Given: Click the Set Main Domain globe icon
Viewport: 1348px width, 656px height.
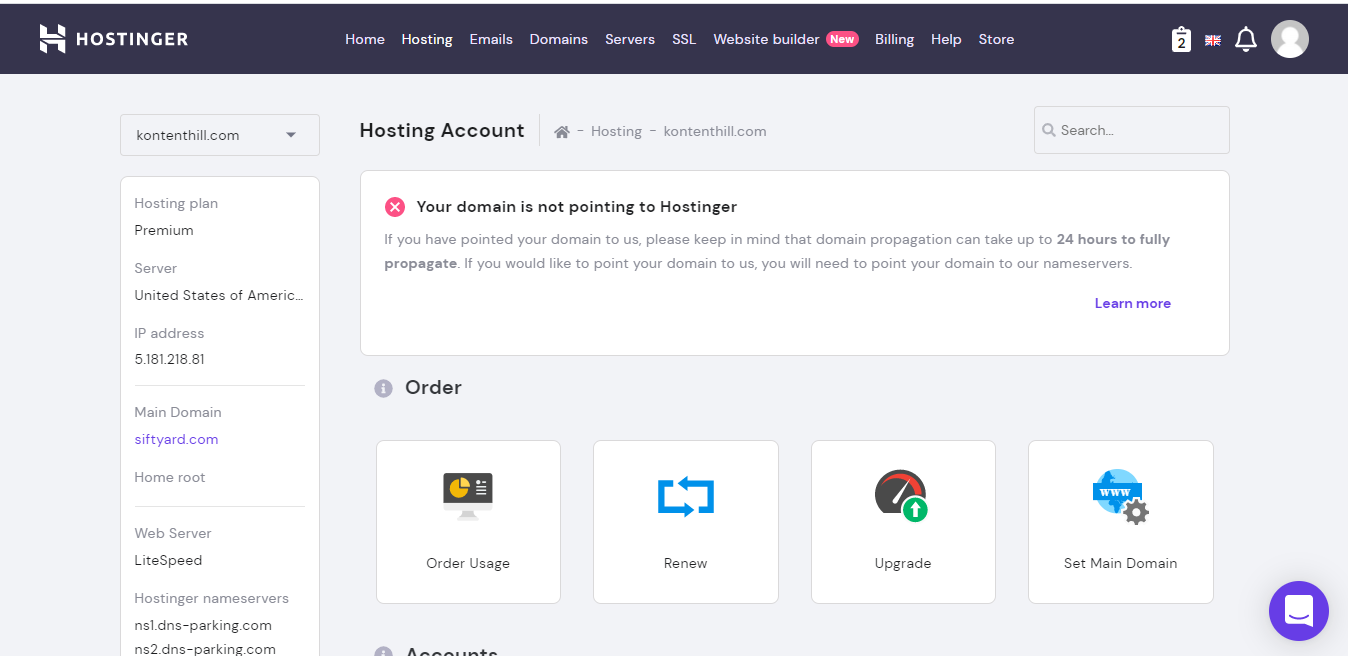Looking at the screenshot, I should 1120,496.
